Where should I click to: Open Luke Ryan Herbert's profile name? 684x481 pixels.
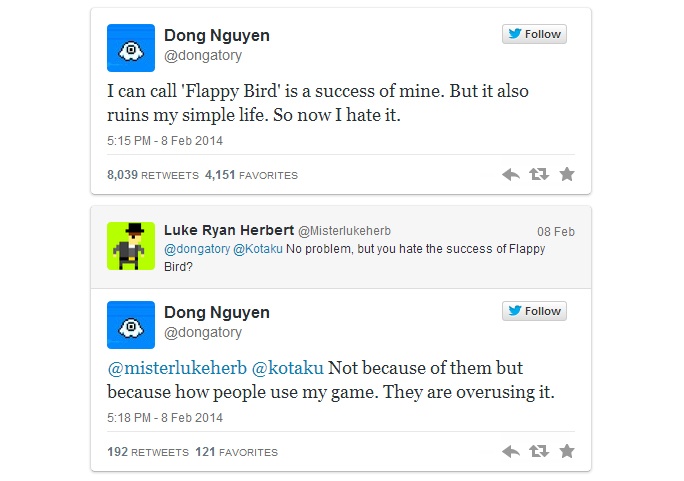click(227, 230)
